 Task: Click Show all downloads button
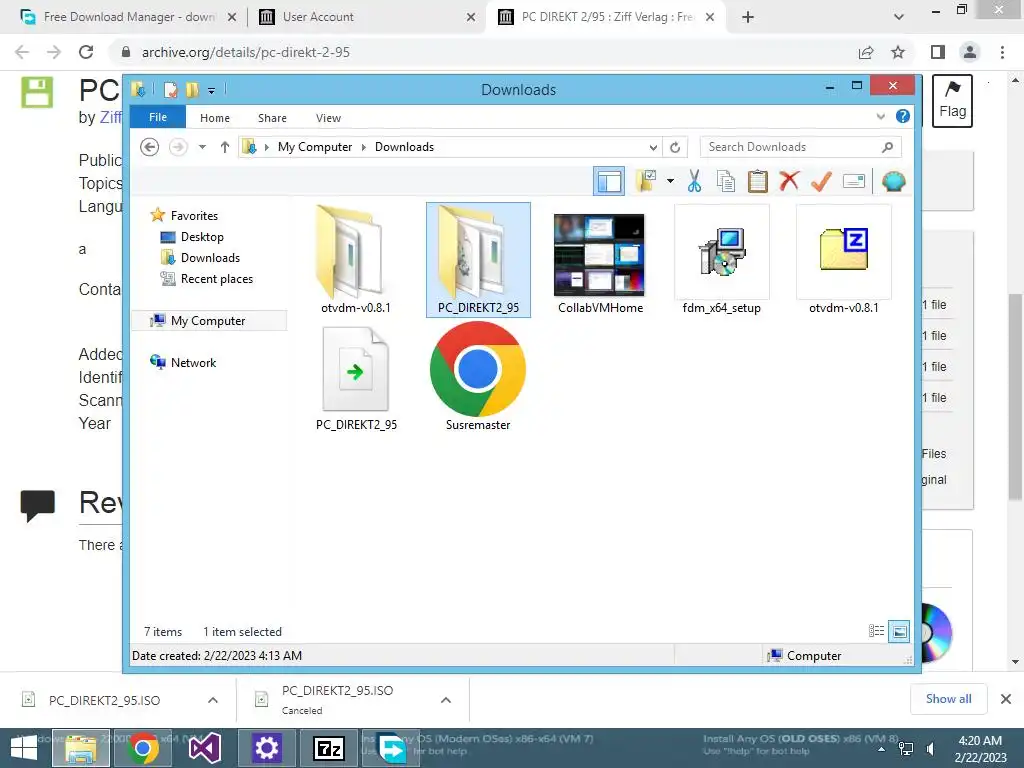[948, 699]
